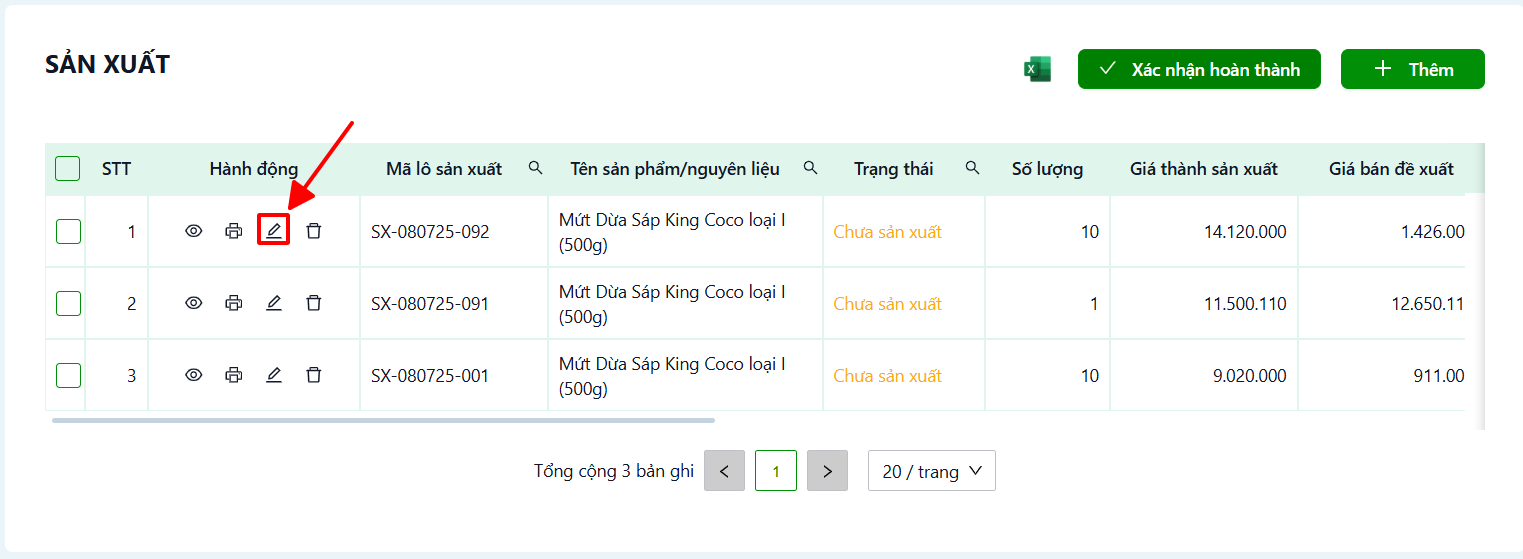The width and height of the screenshot is (1523, 559).
Task: Select the row 3 checkbox
Action: (x=68, y=375)
